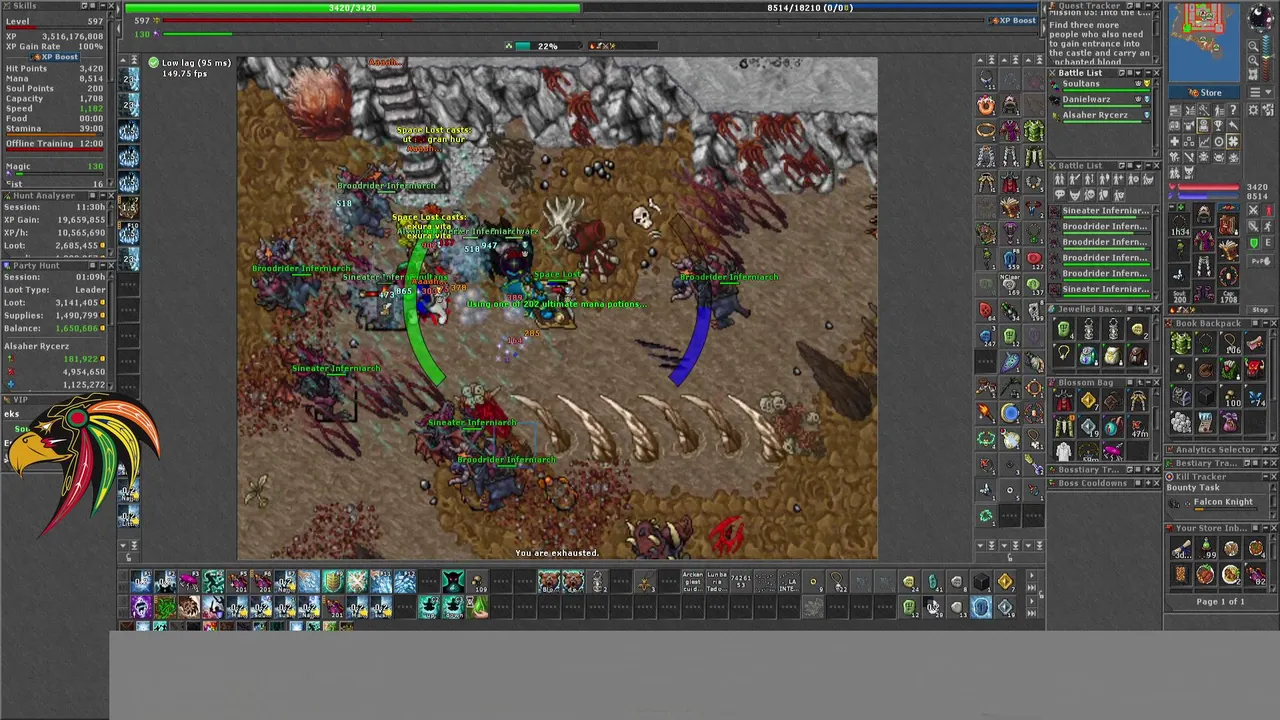Zoom out the minimap
The width and height of the screenshot is (1280, 720).
pos(1253,46)
